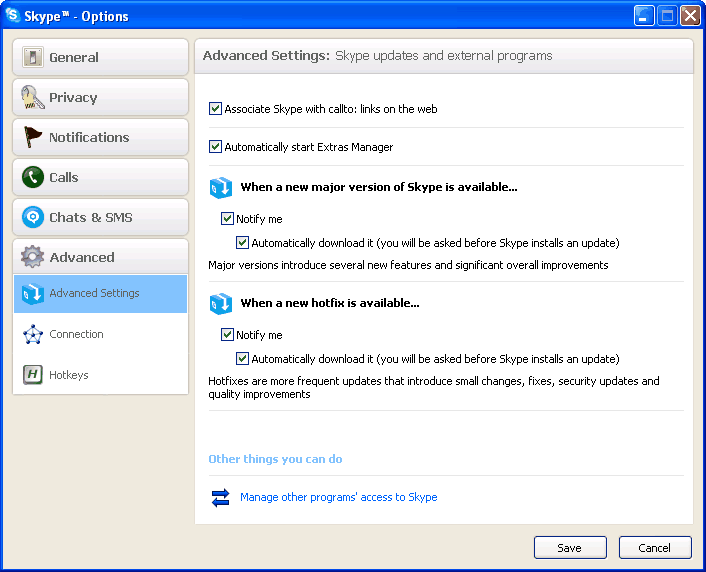
Task: Click the download box icon beside major version heading
Action: [x=221, y=188]
